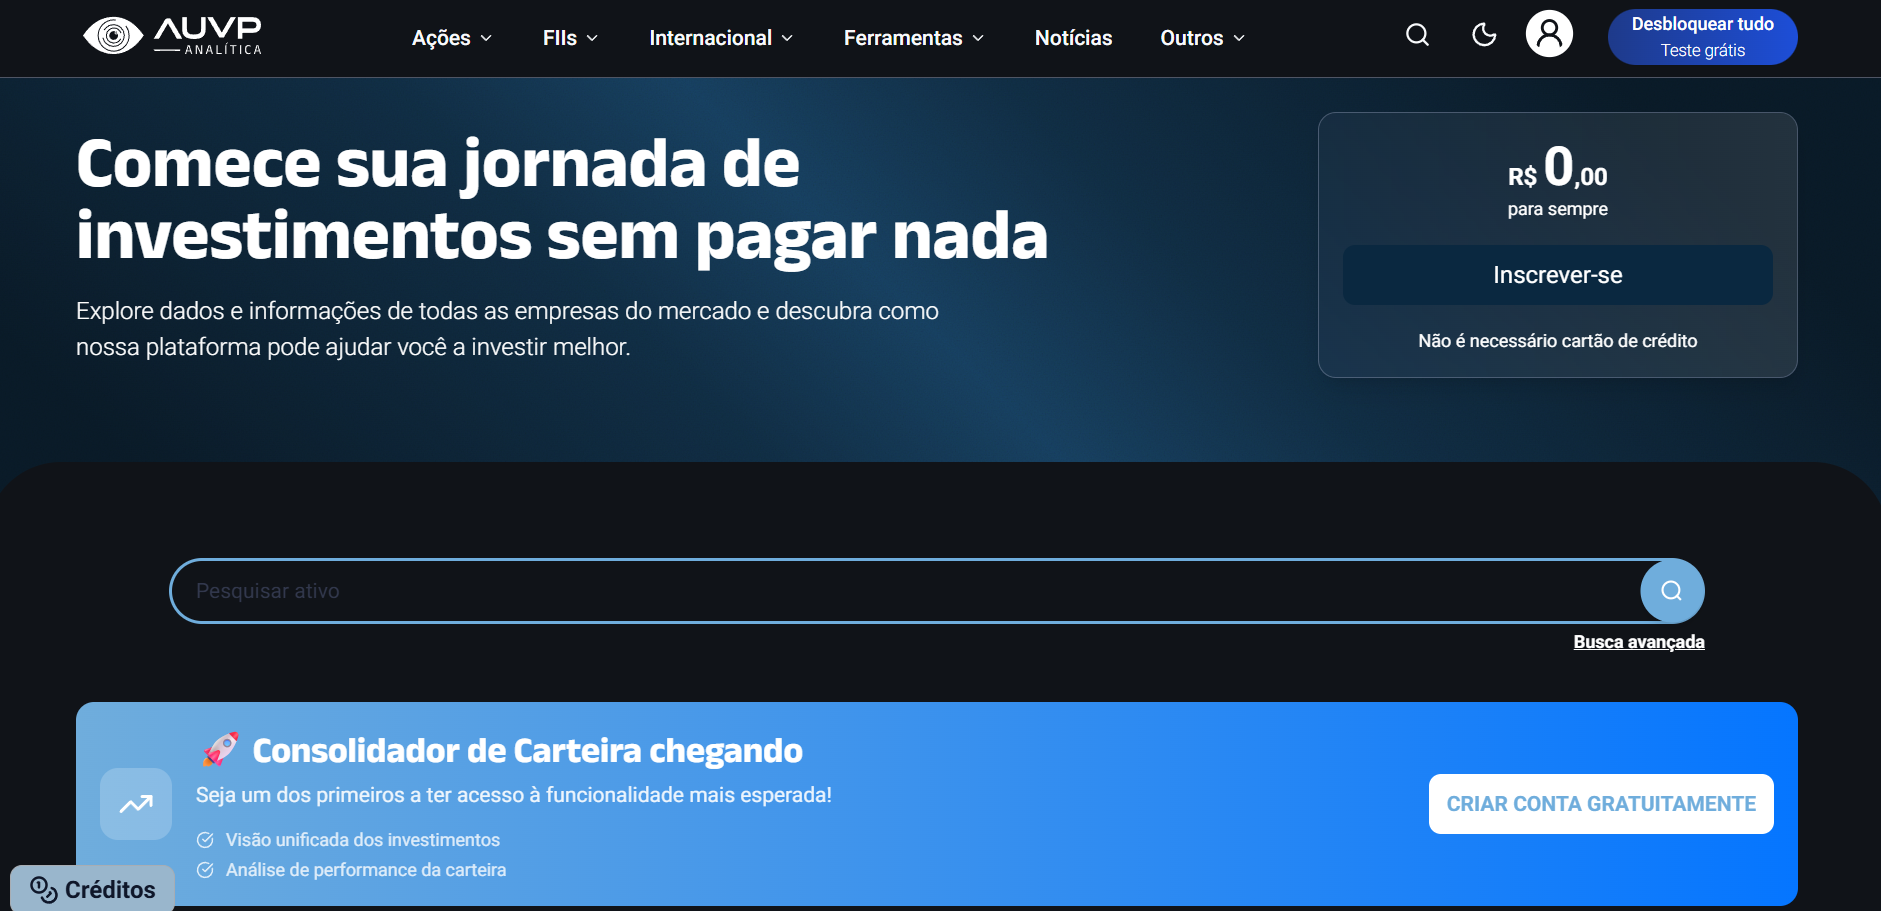The width and height of the screenshot is (1881, 911).
Task: Click Criar Conta Gratuitamente
Action: (x=1600, y=803)
